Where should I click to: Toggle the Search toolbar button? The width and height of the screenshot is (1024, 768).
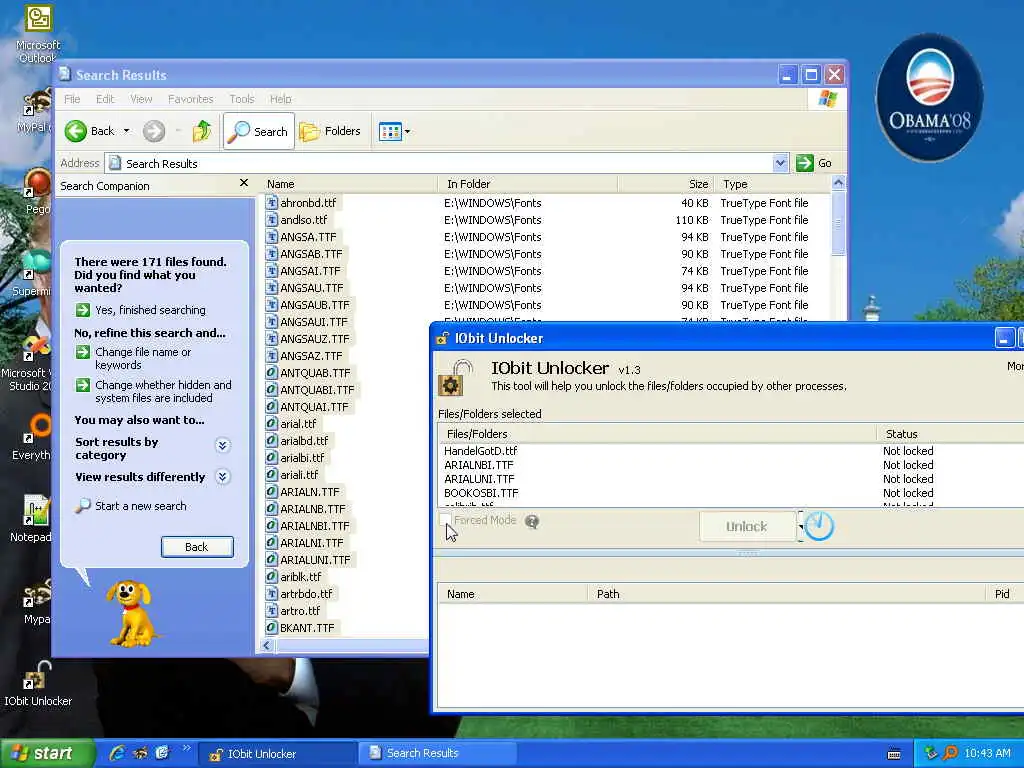tap(259, 131)
